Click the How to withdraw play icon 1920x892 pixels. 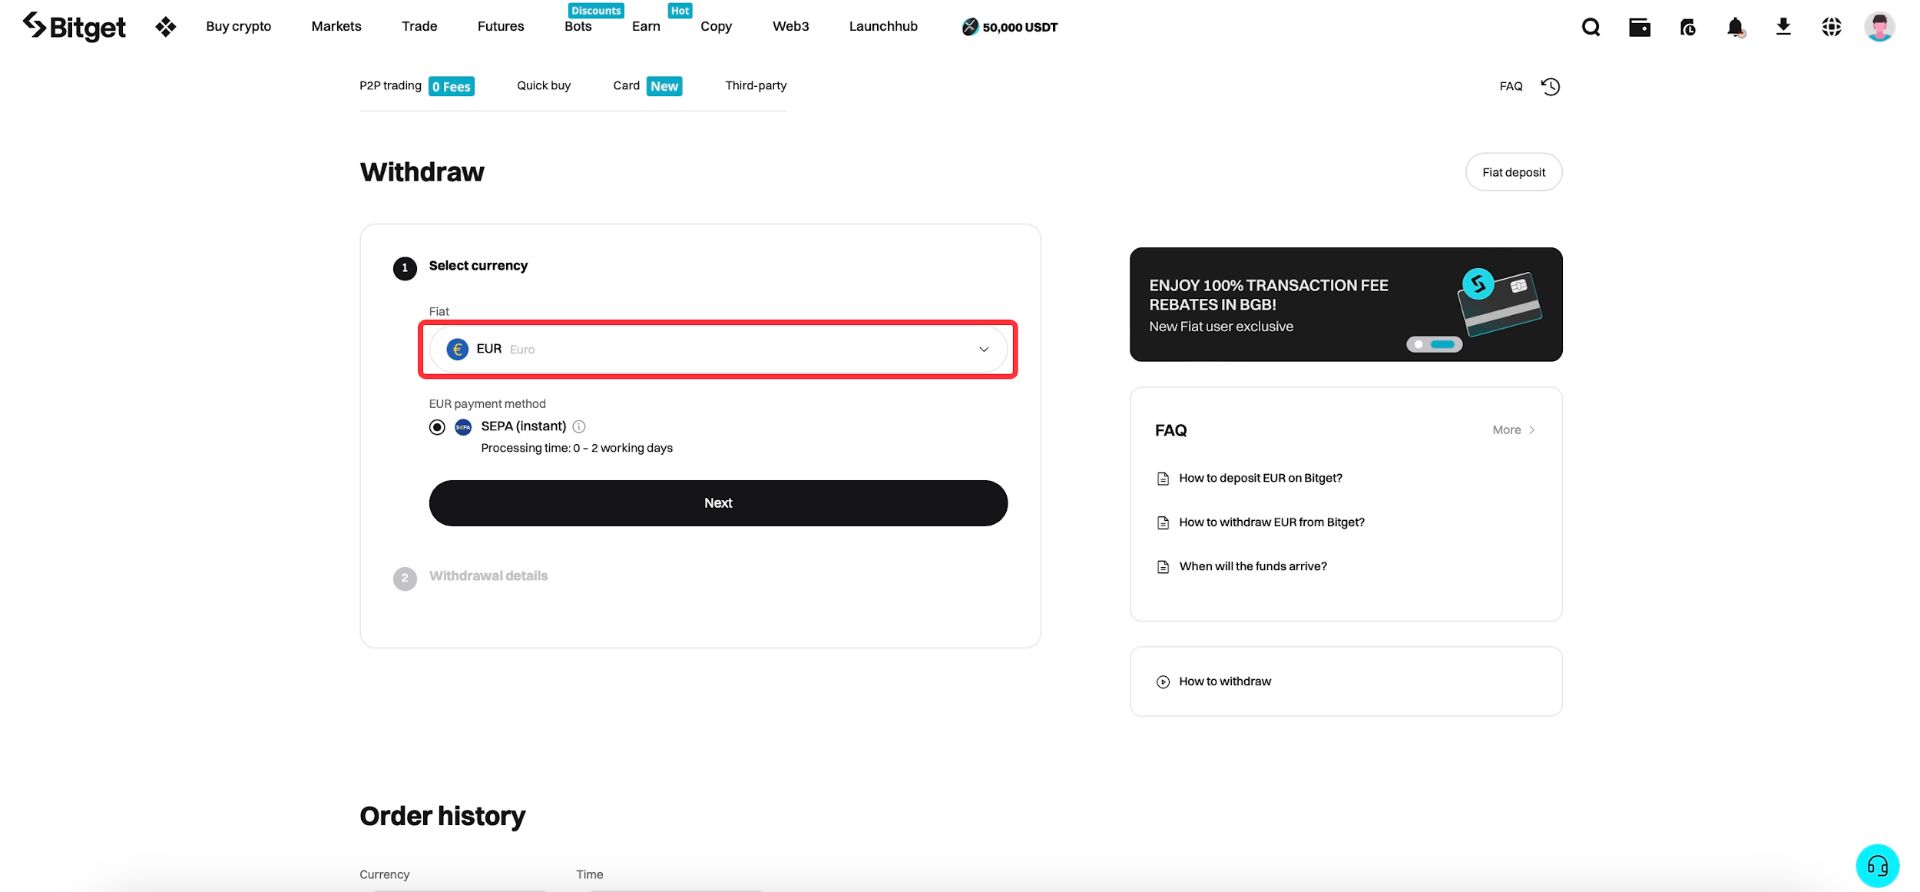click(x=1163, y=682)
